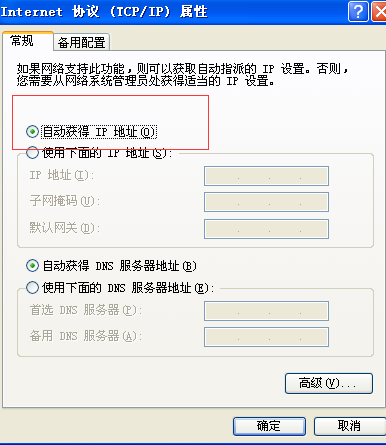The height and width of the screenshot is (445, 386).
Task: Select 自动获得 DNS 服务器地址 radio button
Action: point(32,266)
